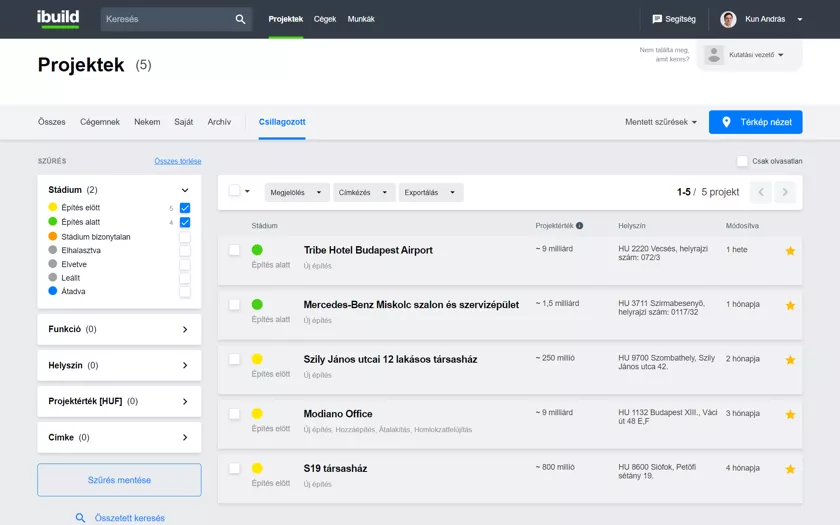Click into the Keresés search field
The width and height of the screenshot is (840, 525).
(165, 19)
